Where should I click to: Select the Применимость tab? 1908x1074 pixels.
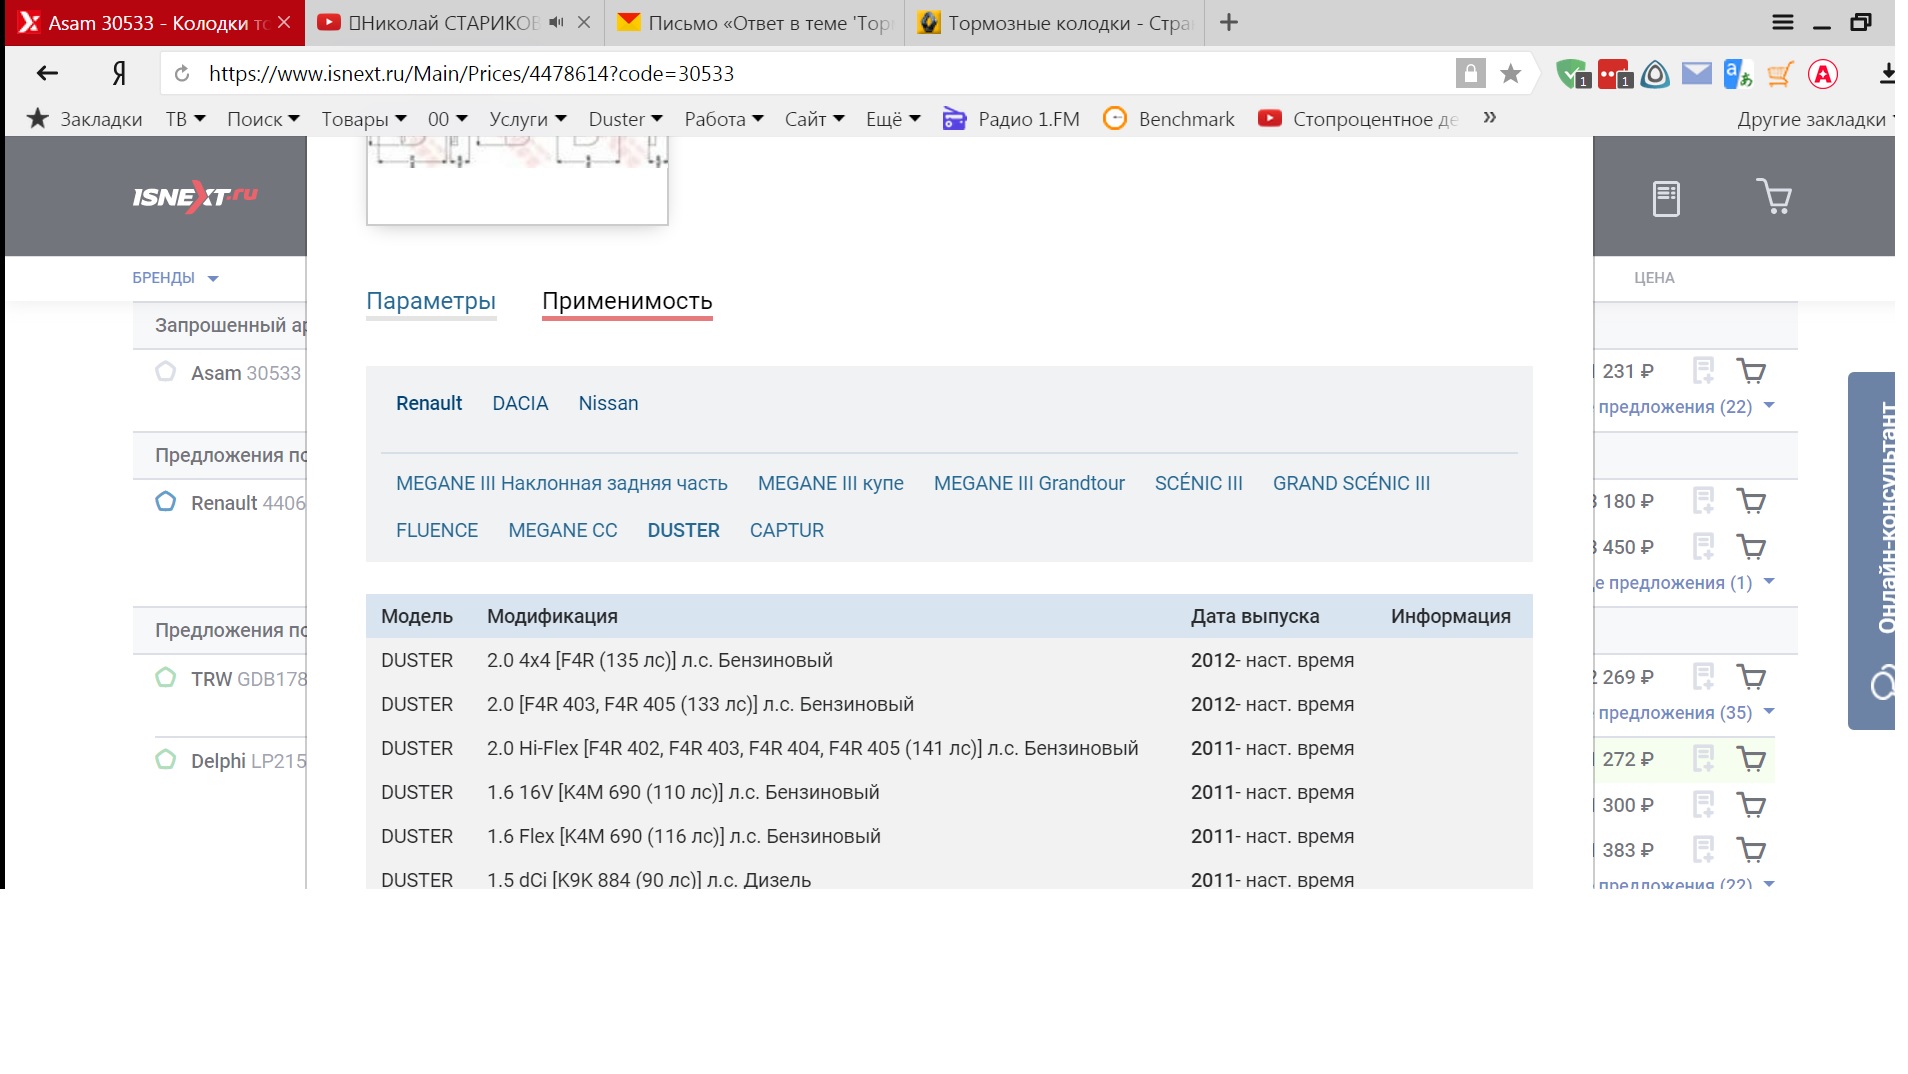(627, 301)
